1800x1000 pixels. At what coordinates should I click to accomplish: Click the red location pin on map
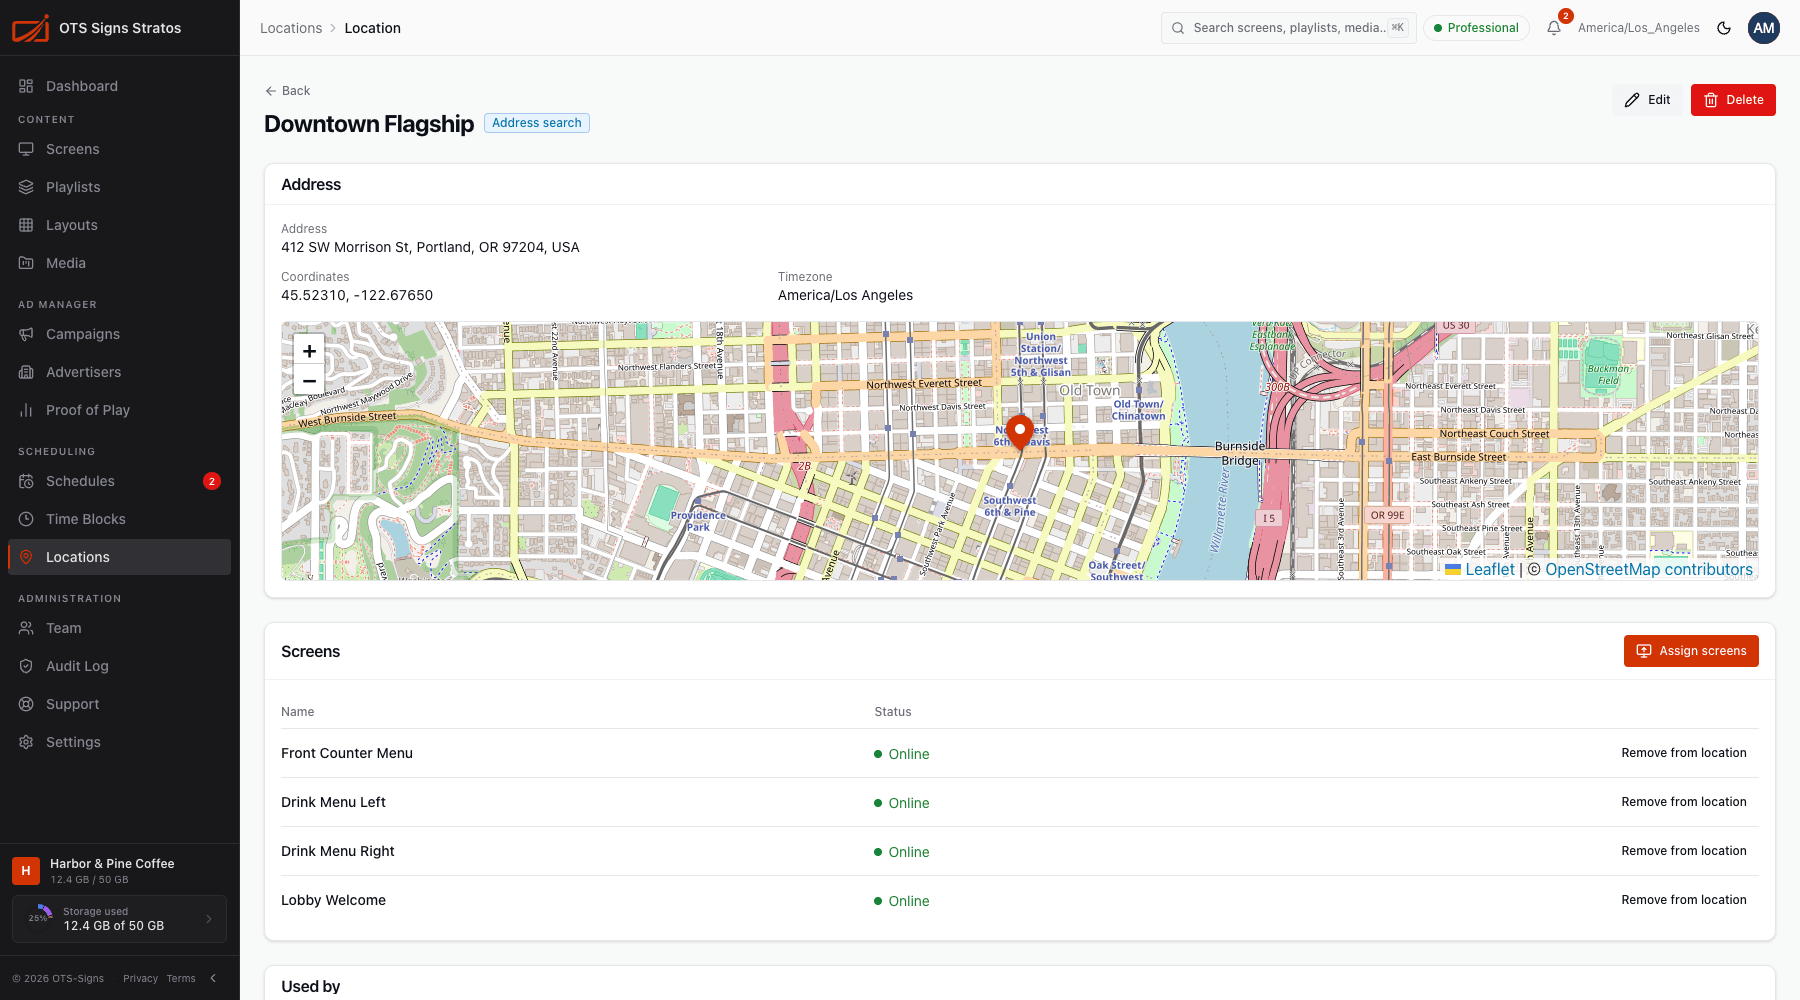click(x=1019, y=432)
